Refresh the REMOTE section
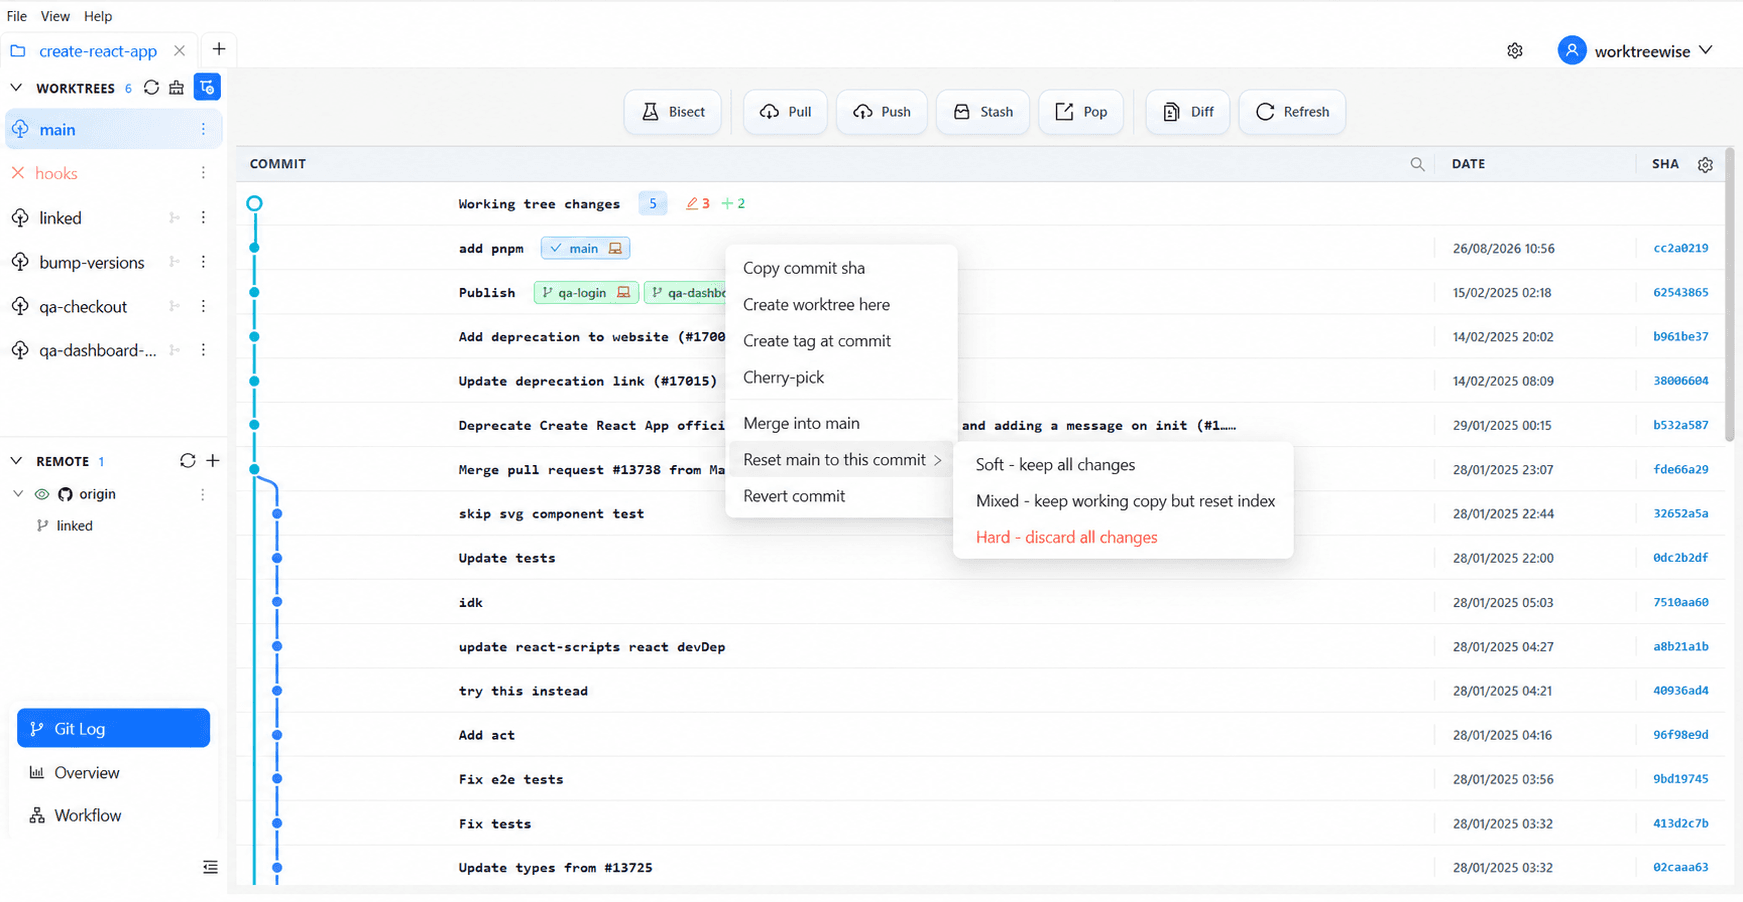1743x902 pixels. point(187,461)
